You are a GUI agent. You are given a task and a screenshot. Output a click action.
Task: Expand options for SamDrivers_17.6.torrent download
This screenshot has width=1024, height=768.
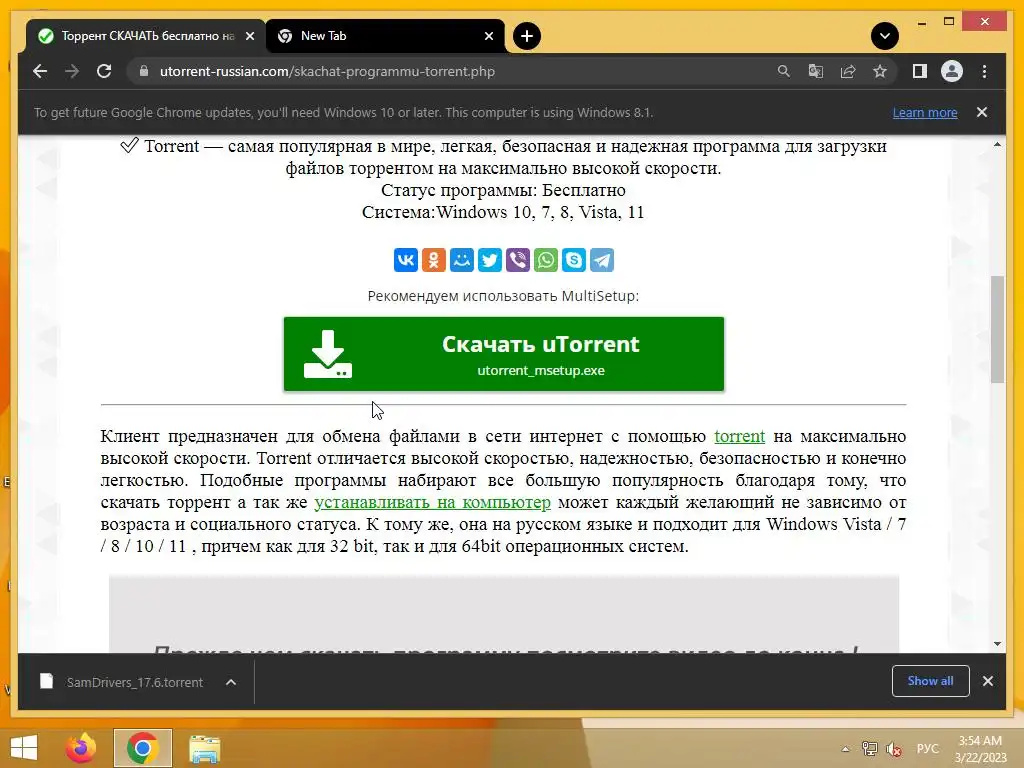pos(231,682)
